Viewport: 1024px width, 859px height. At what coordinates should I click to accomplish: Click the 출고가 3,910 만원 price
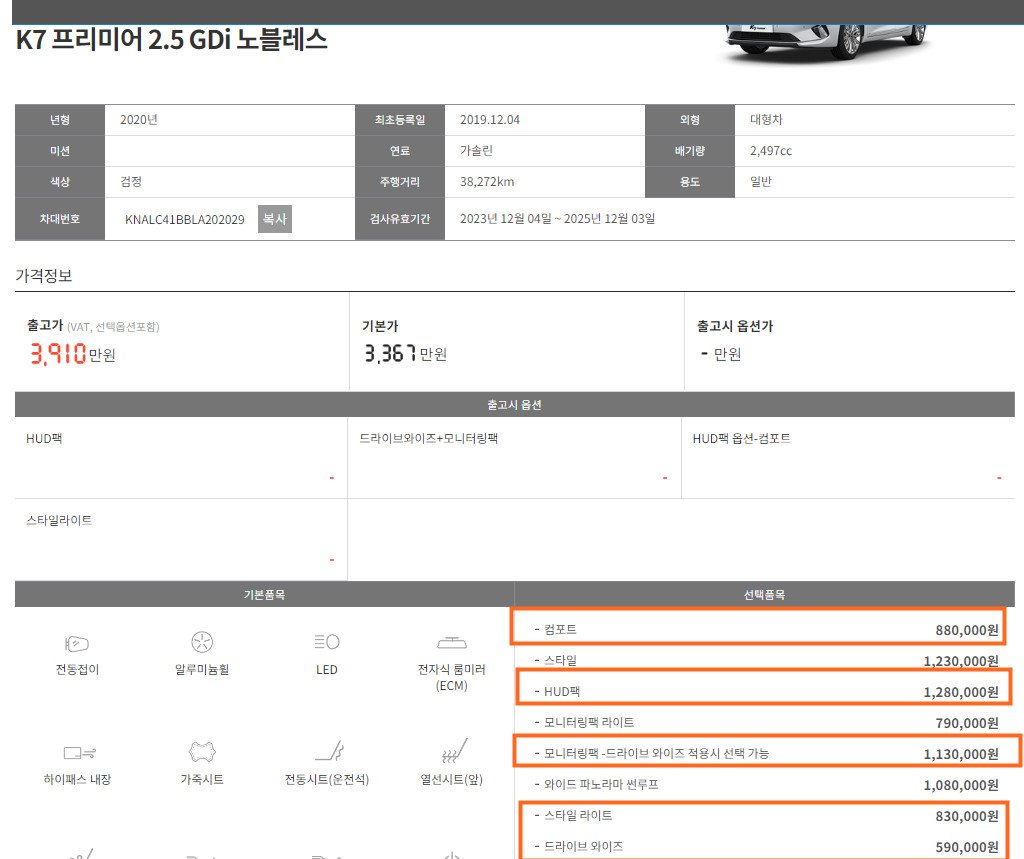tap(72, 354)
